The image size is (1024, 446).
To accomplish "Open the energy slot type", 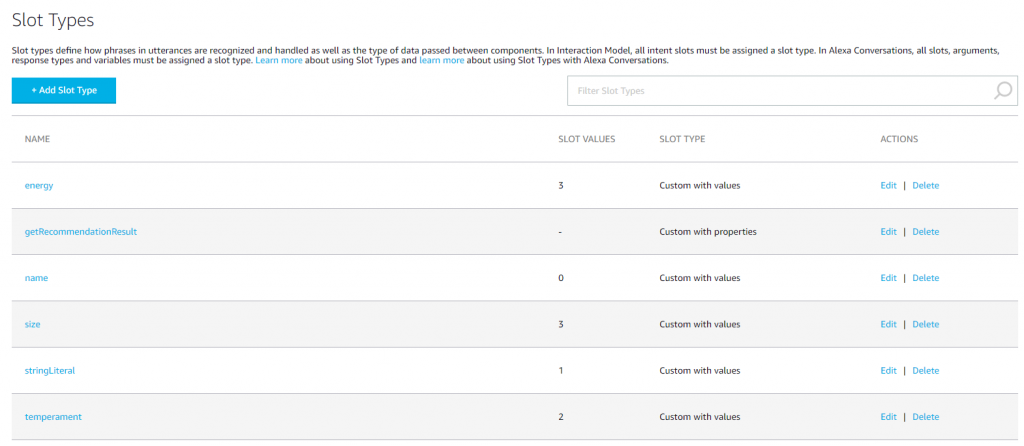I will (x=39, y=185).
